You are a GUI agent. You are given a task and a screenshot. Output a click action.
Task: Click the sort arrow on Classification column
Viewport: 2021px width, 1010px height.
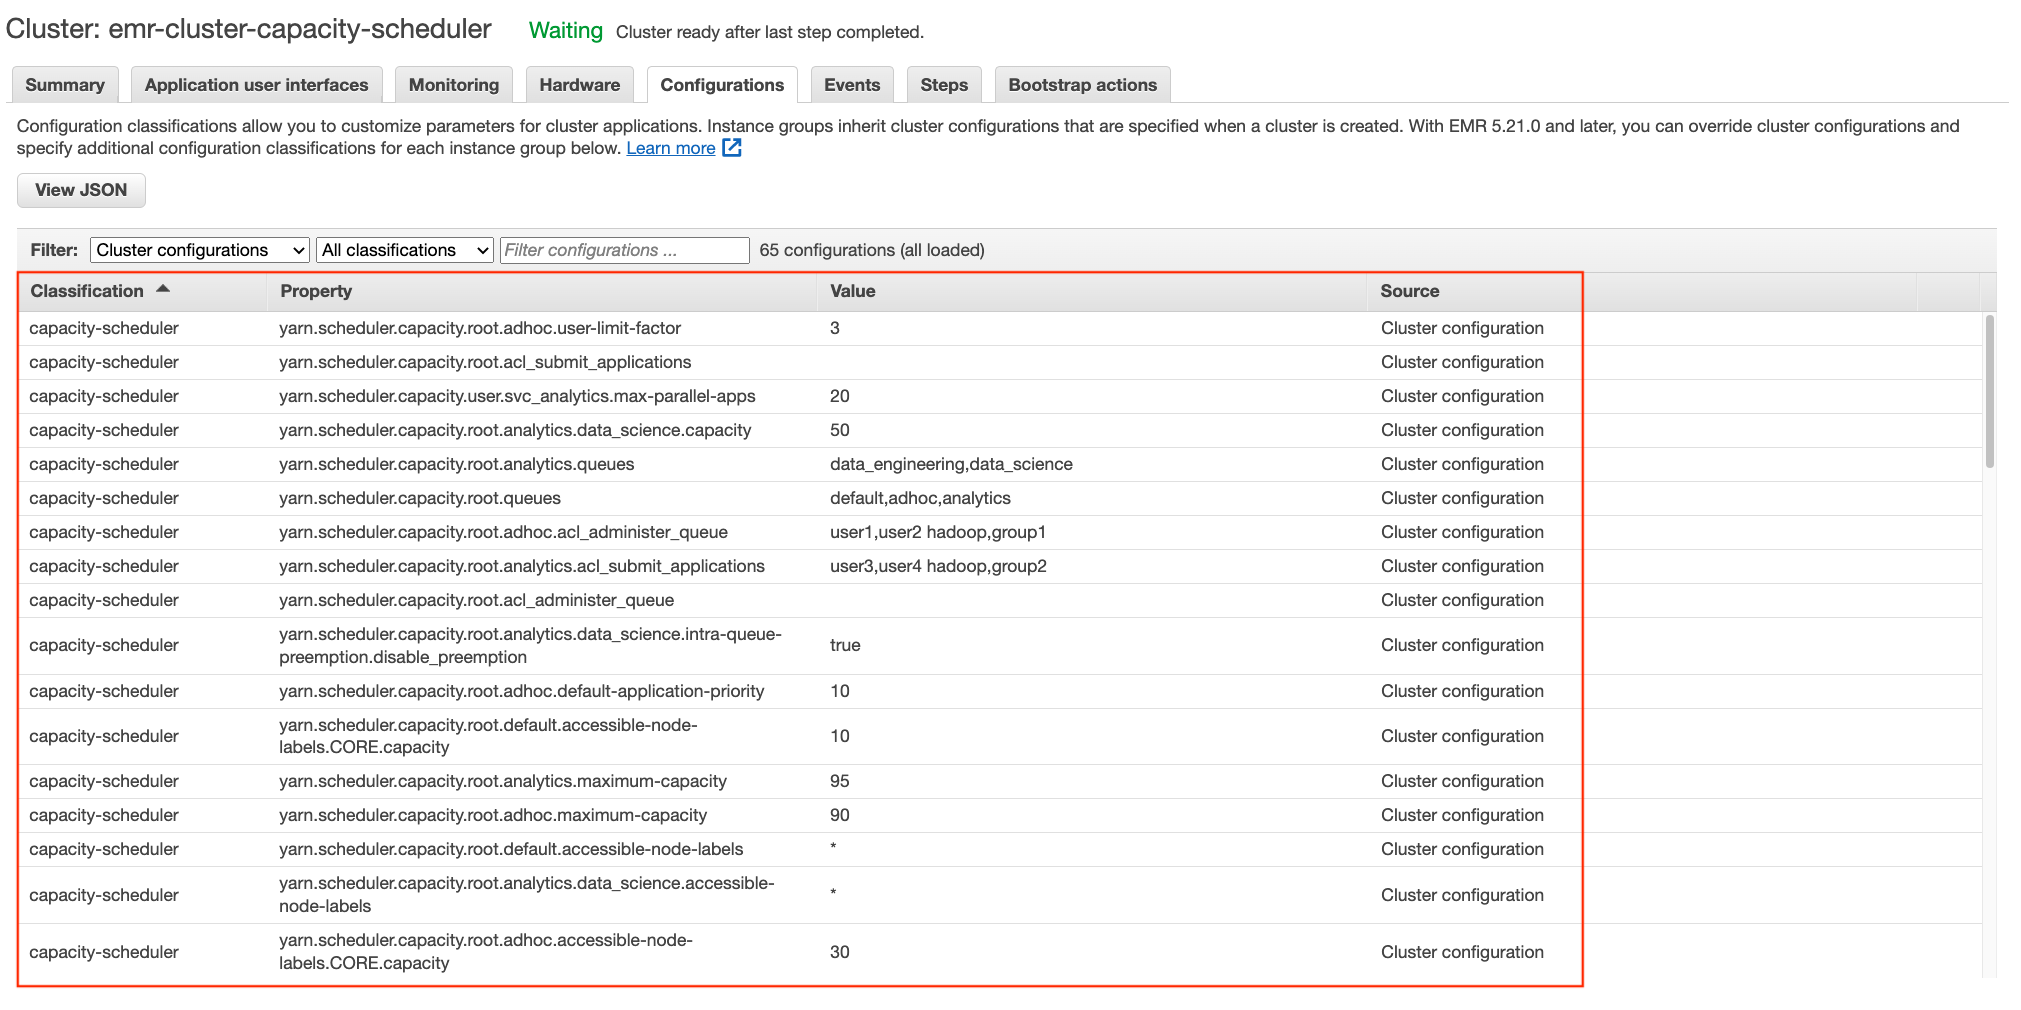click(x=165, y=289)
